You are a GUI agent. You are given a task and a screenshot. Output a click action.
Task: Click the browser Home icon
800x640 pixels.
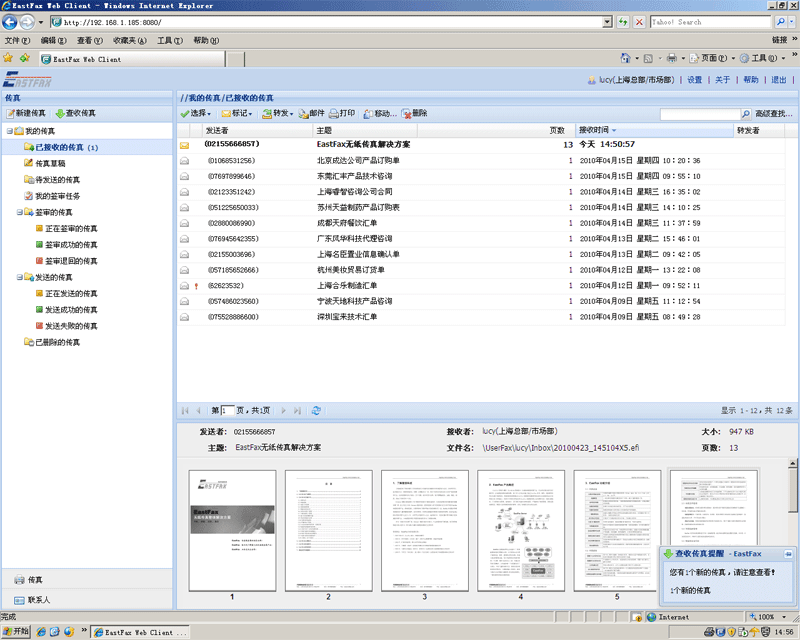(x=625, y=58)
